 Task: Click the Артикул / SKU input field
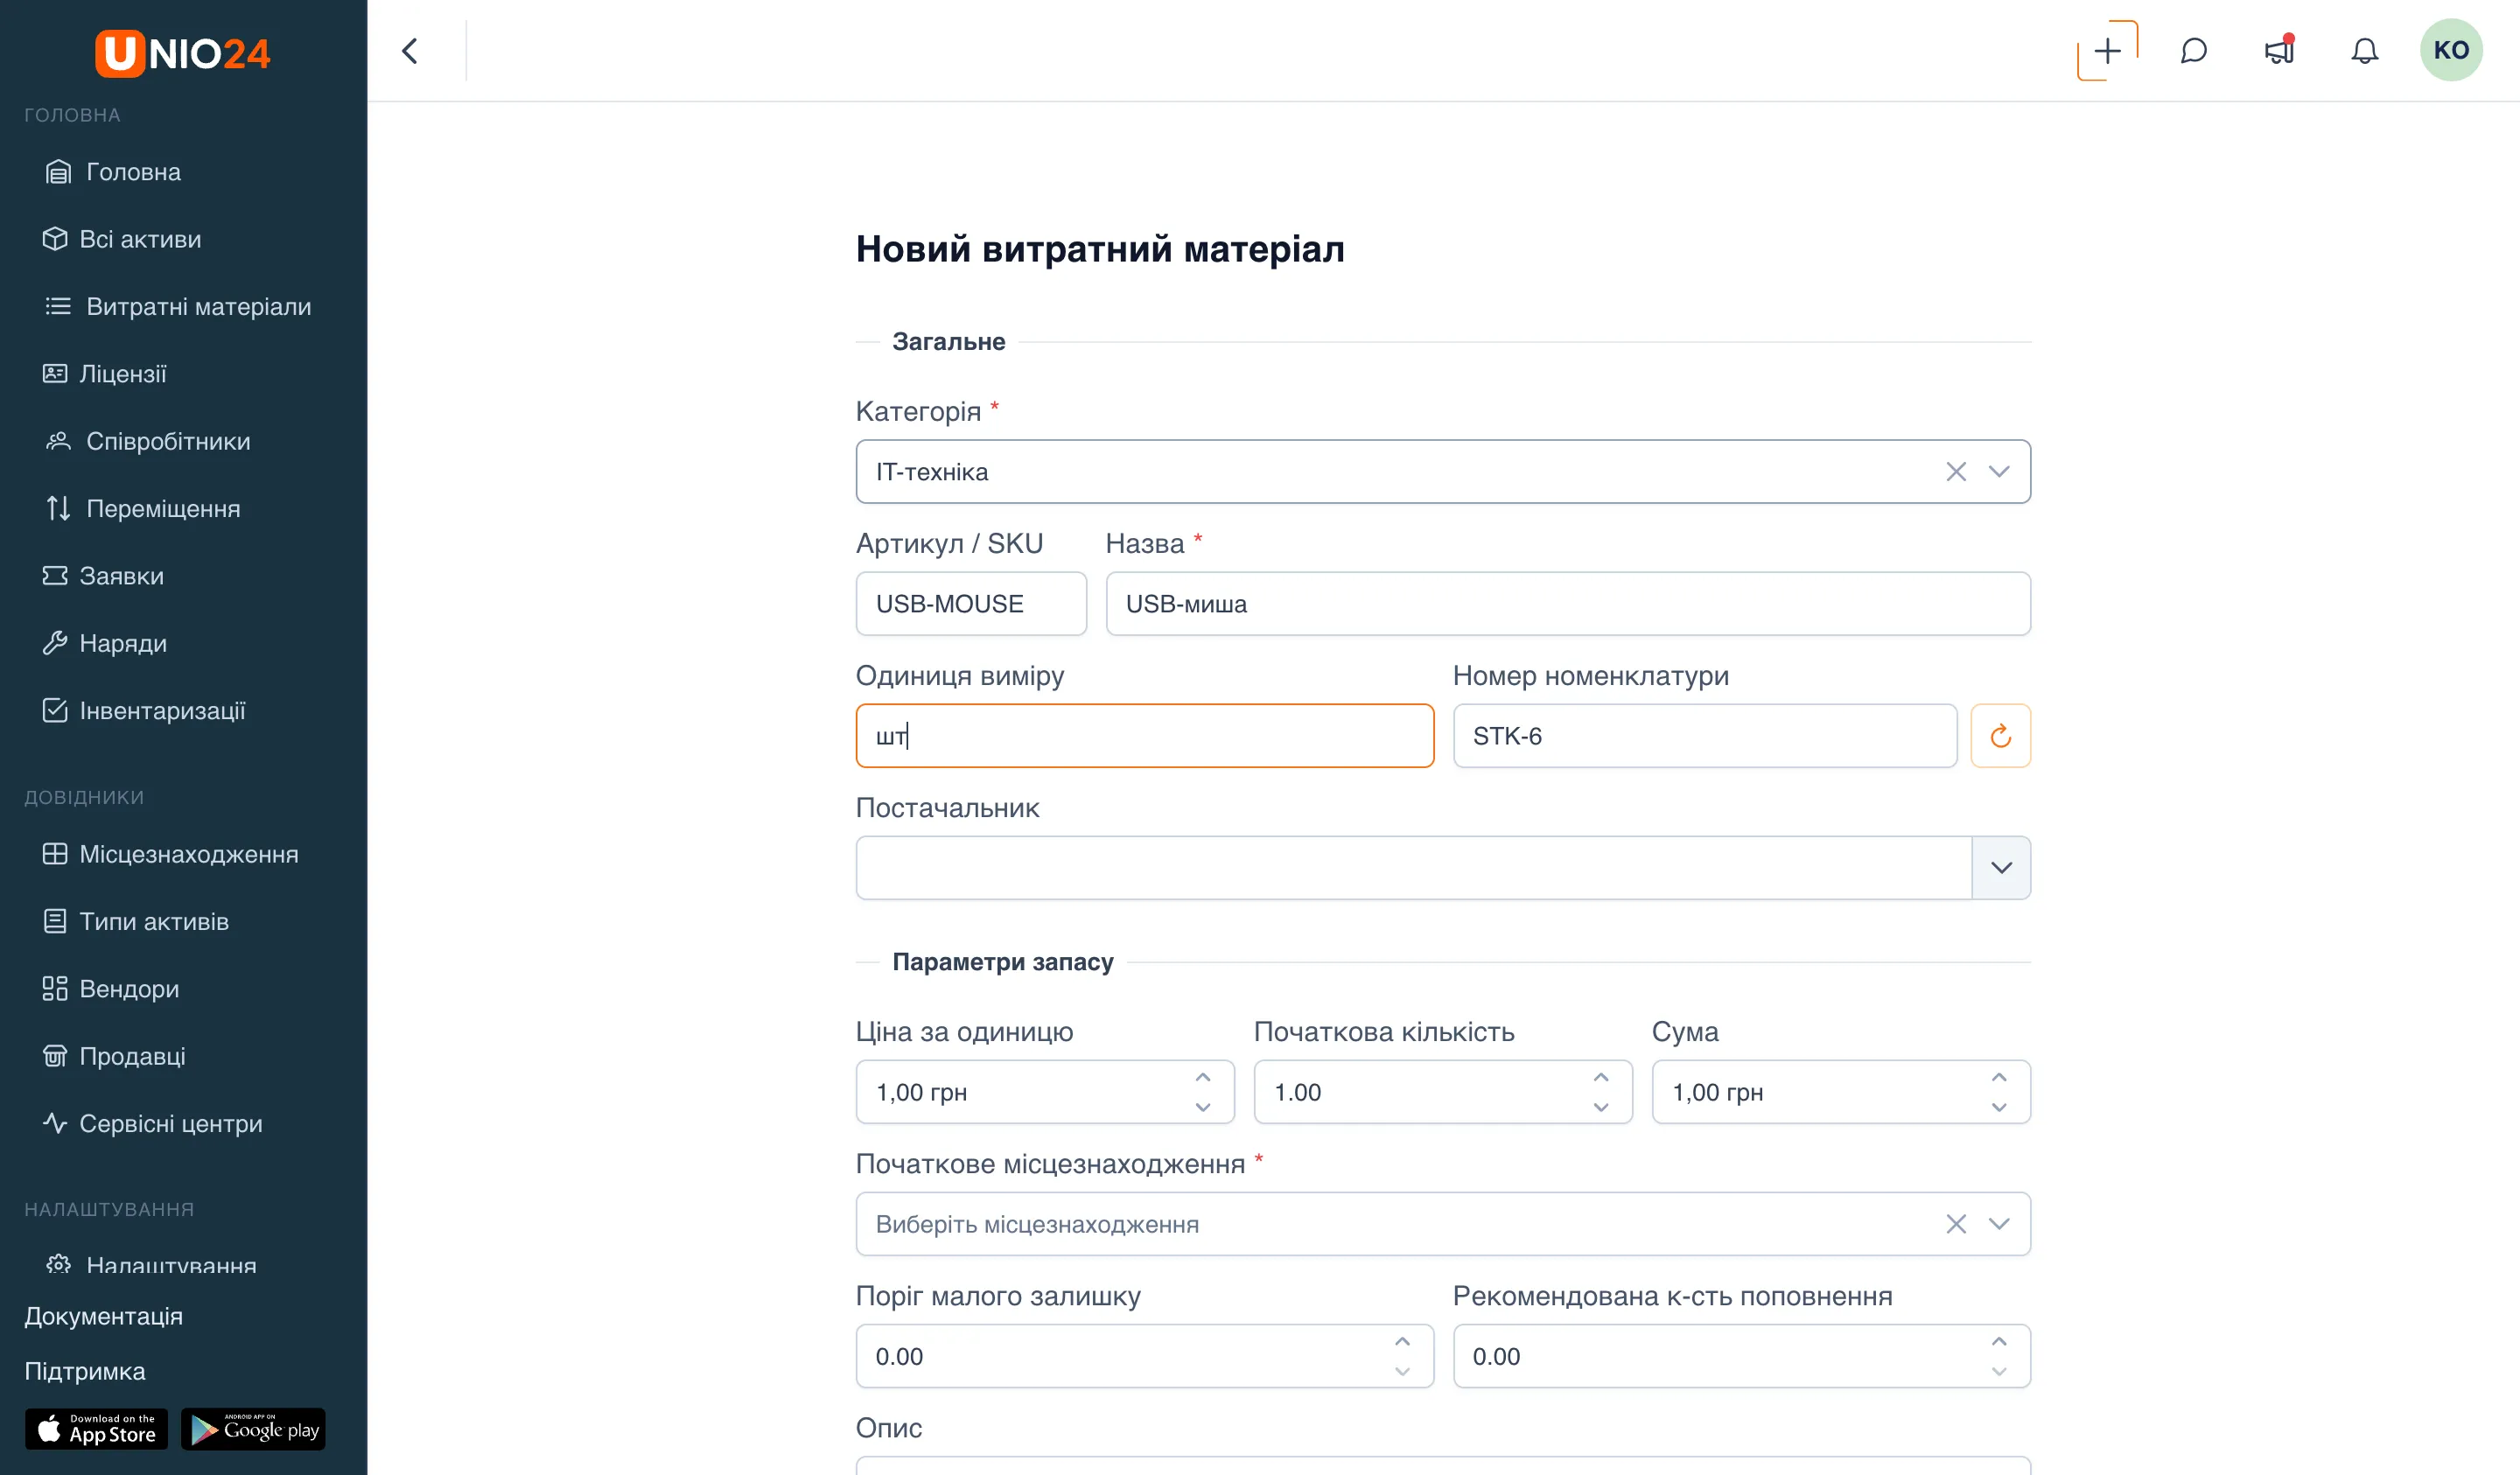tap(971, 604)
